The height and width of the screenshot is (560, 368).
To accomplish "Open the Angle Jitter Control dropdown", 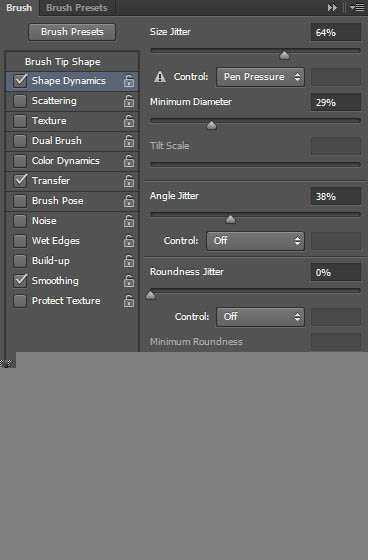I will 255,241.
